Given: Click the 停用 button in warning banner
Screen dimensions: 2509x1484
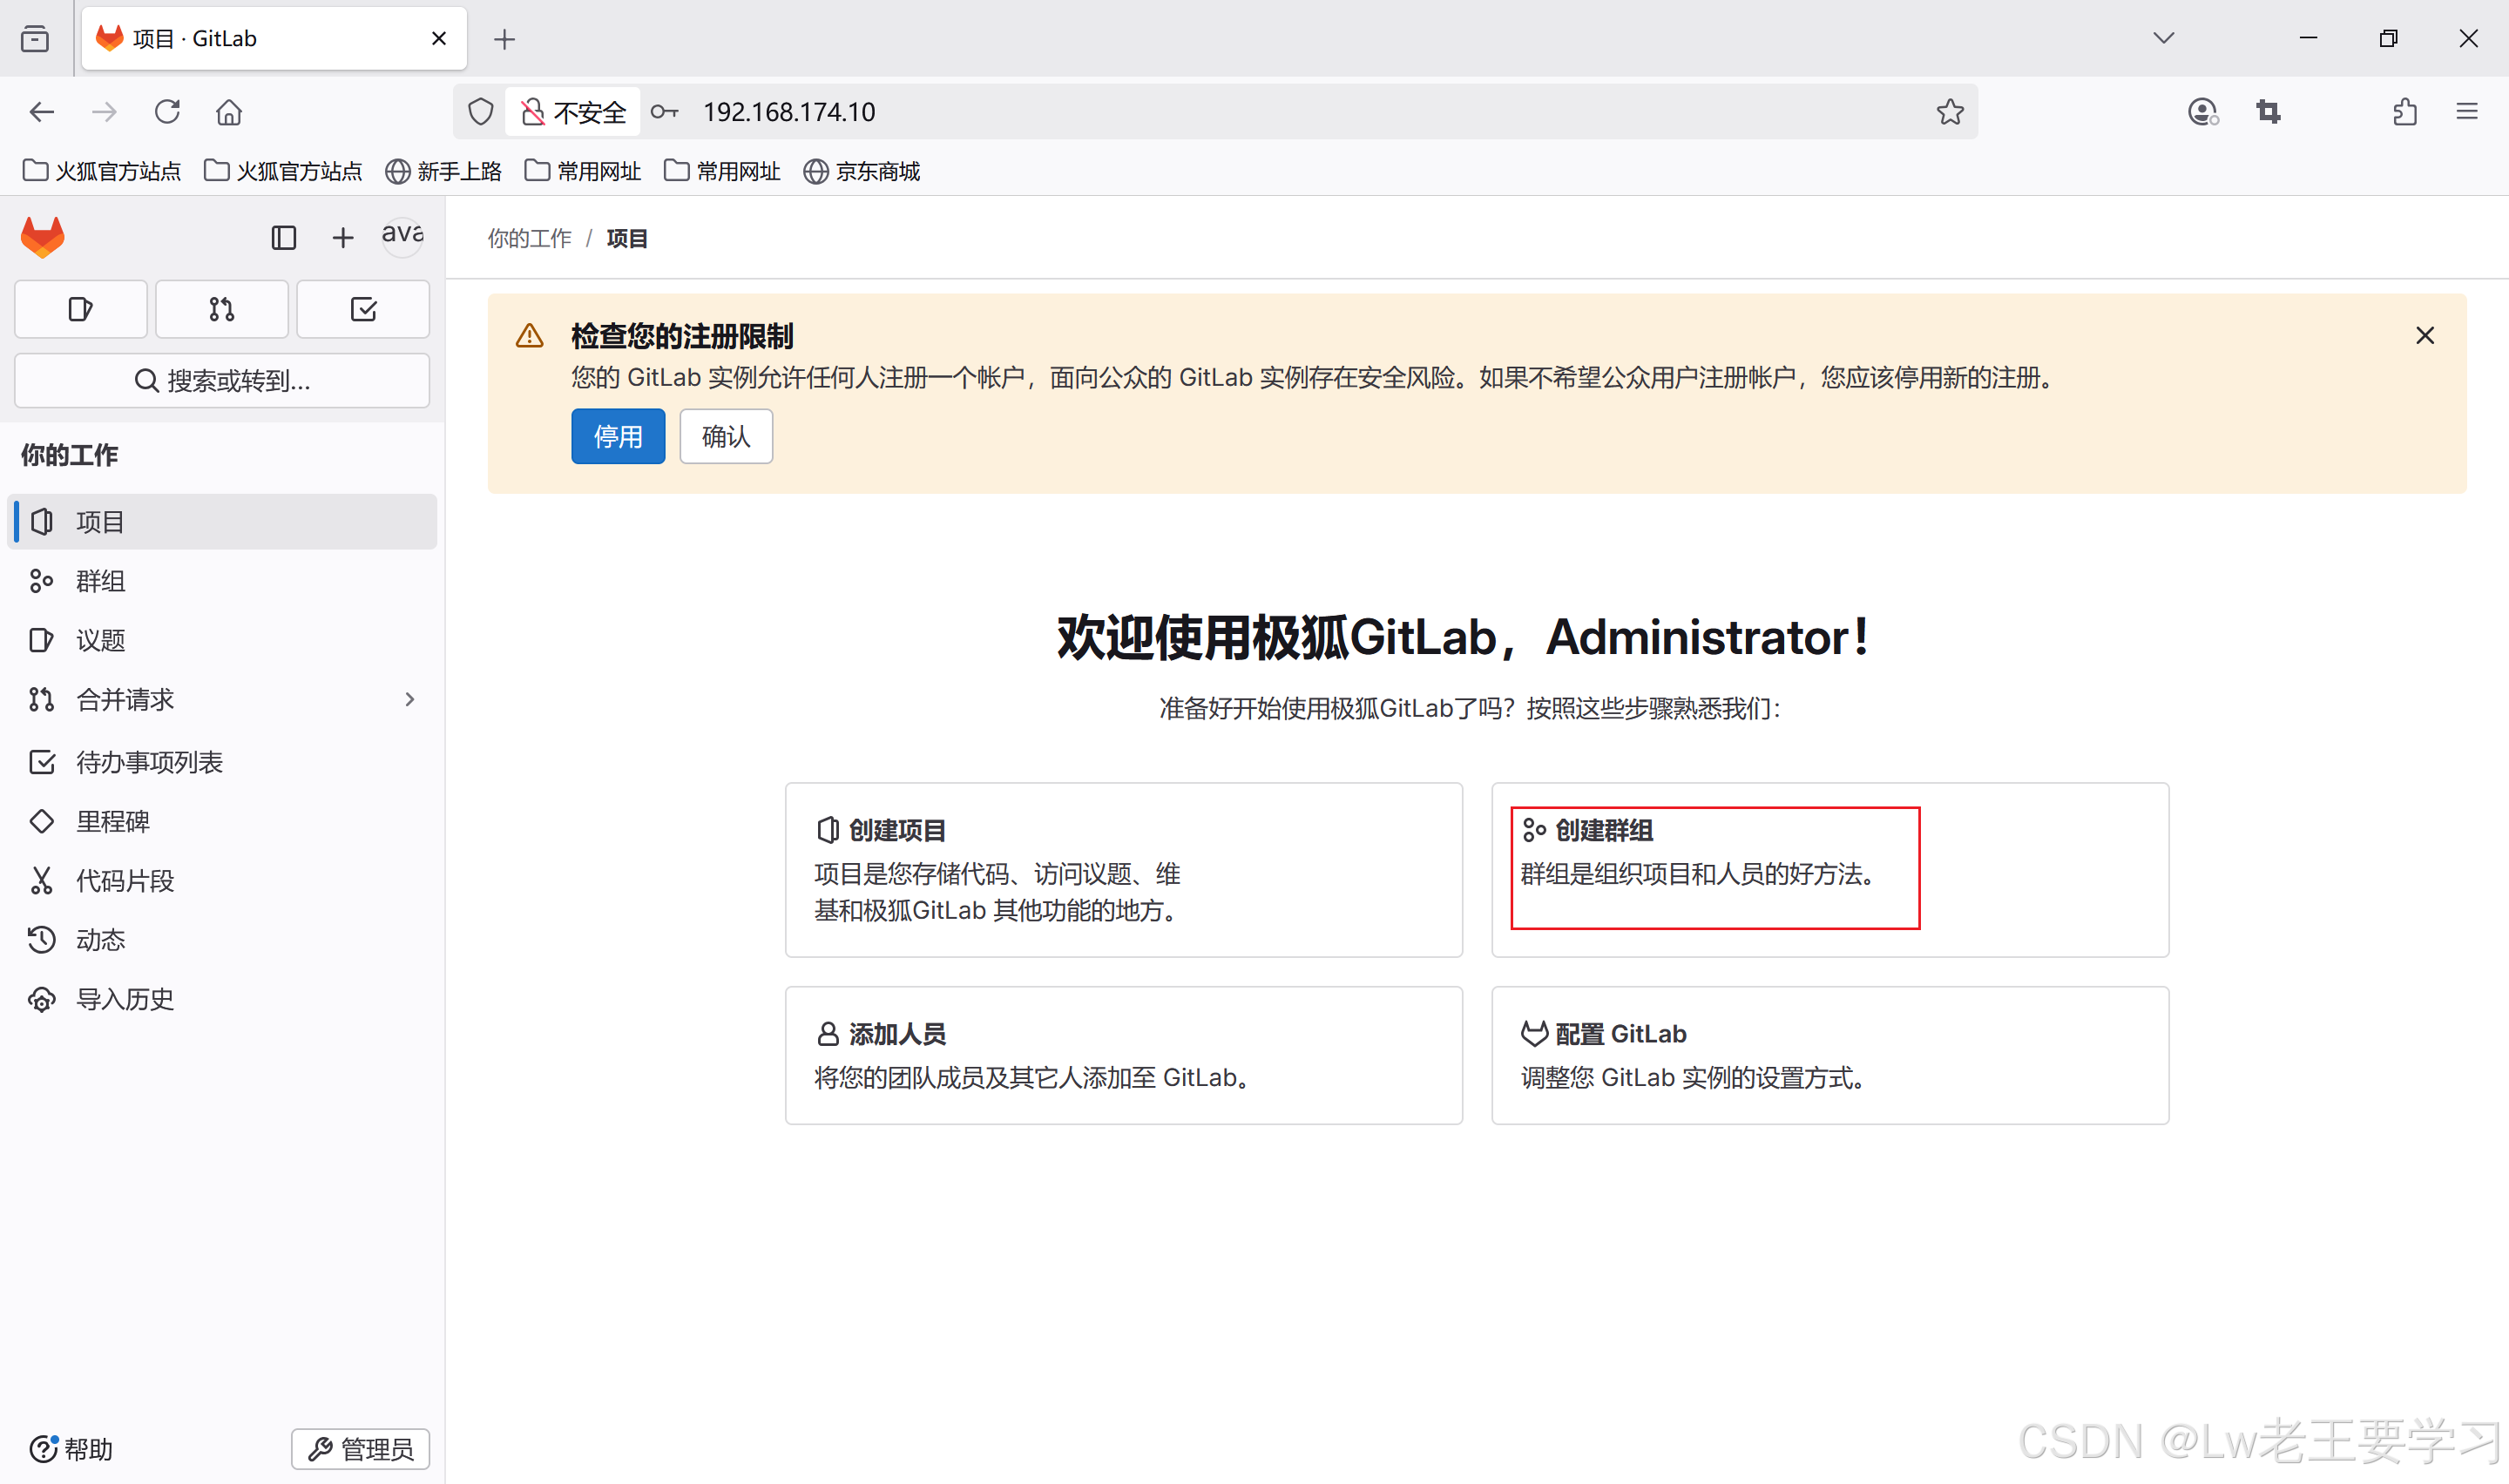Looking at the screenshot, I should (618, 437).
